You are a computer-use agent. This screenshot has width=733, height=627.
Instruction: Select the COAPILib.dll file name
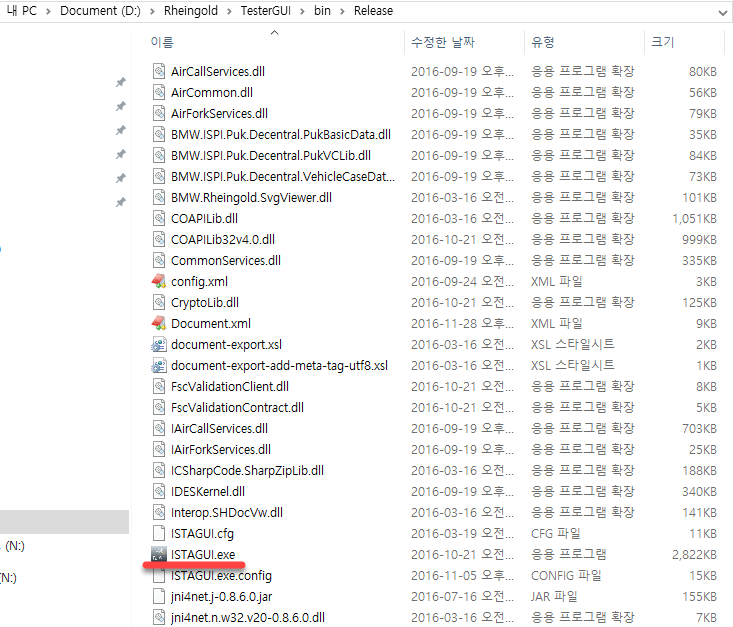click(204, 218)
